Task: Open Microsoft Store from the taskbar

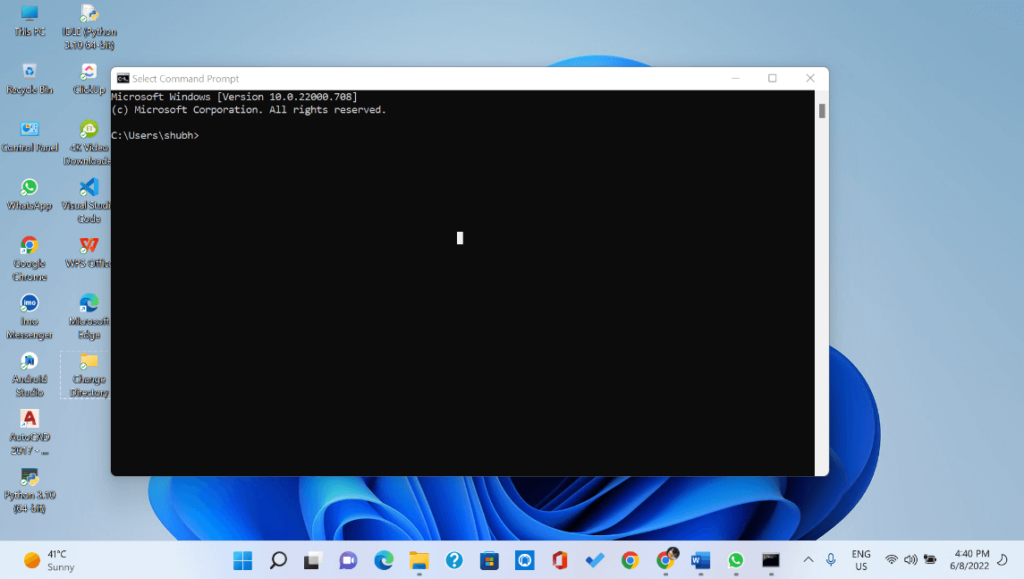Action: pyautogui.click(x=489, y=560)
